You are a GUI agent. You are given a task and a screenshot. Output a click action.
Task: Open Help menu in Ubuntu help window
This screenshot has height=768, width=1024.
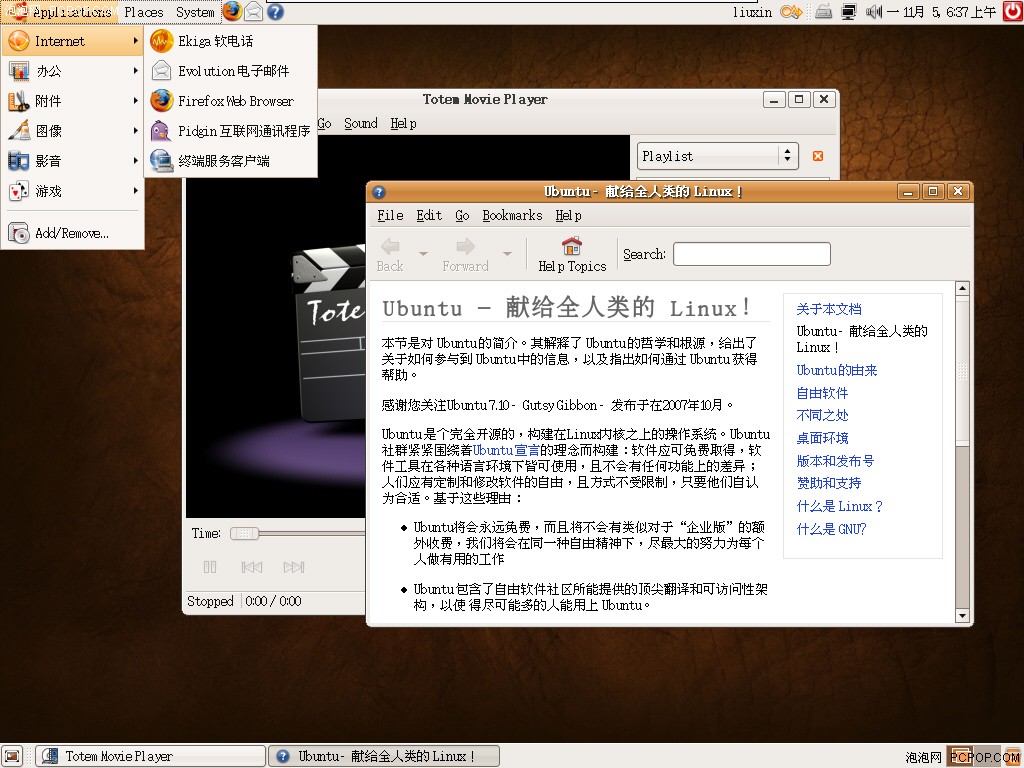pos(568,216)
